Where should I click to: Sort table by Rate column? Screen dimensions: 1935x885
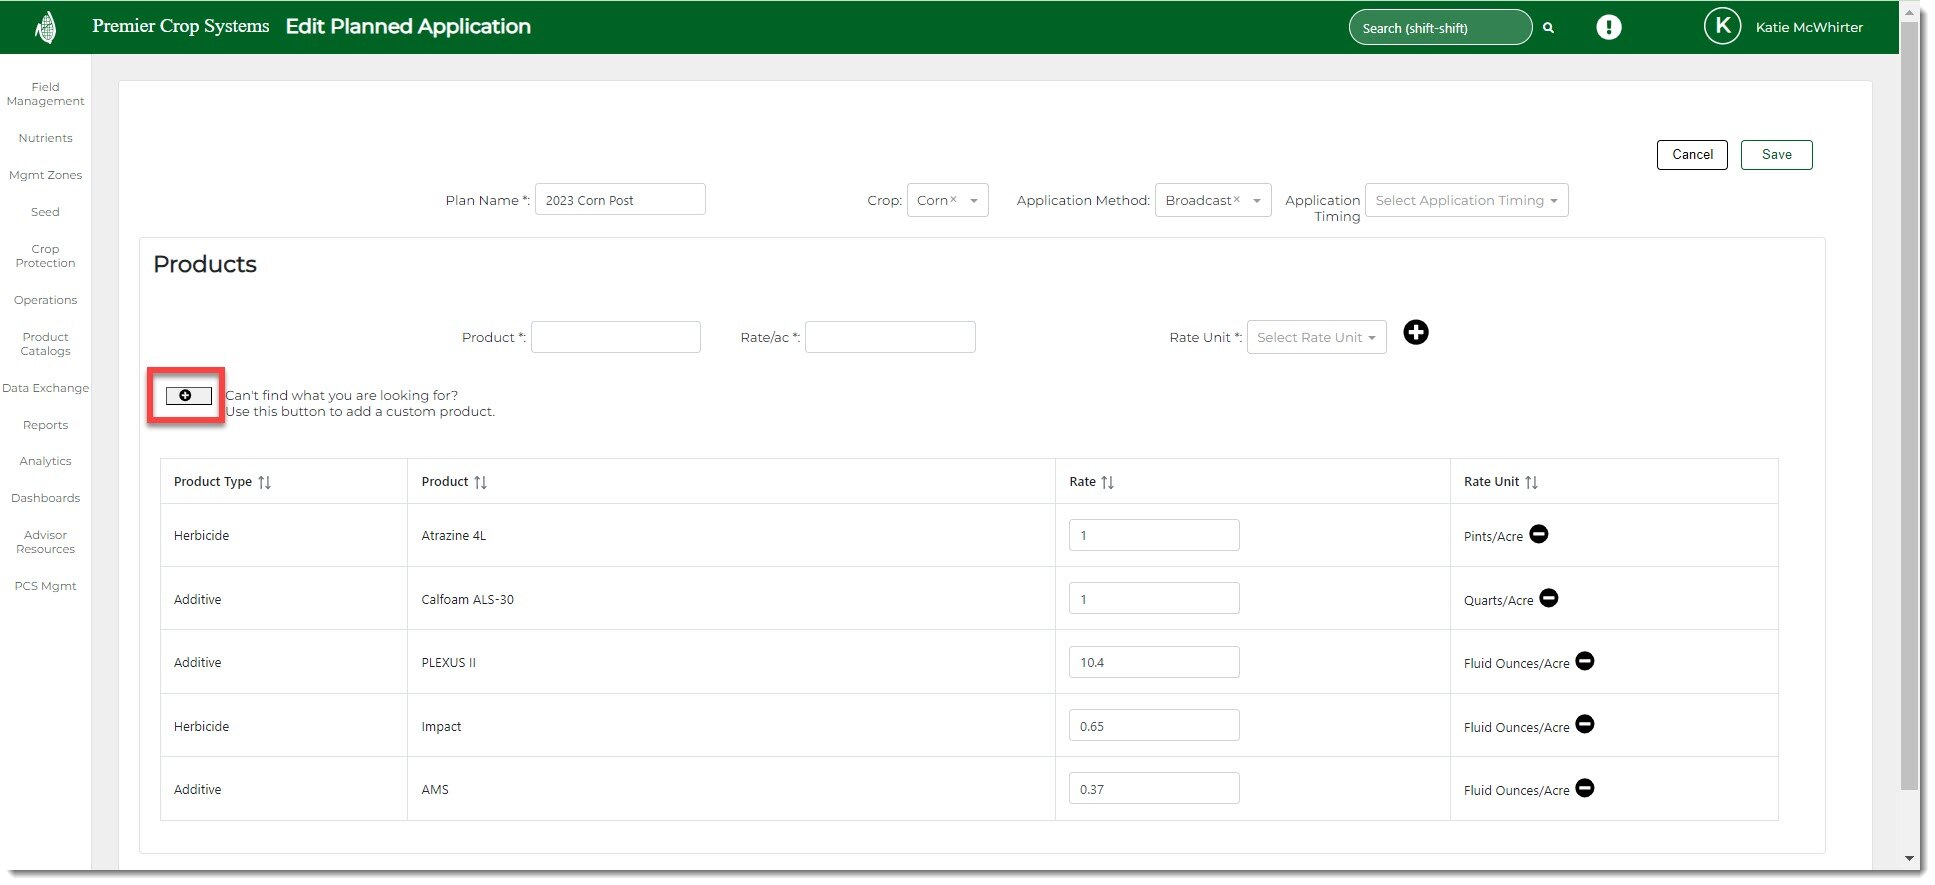(1107, 482)
